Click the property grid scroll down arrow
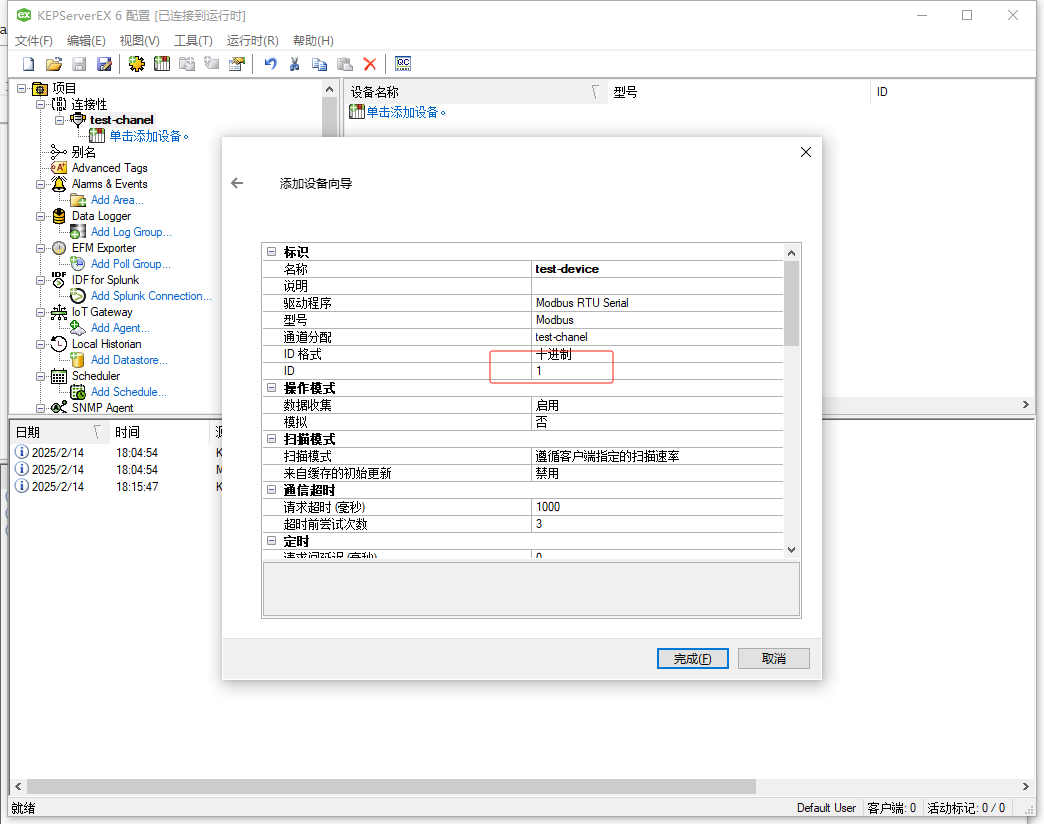Image resolution: width=1044 pixels, height=824 pixels. pyautogui.click(x=791, y=550)
